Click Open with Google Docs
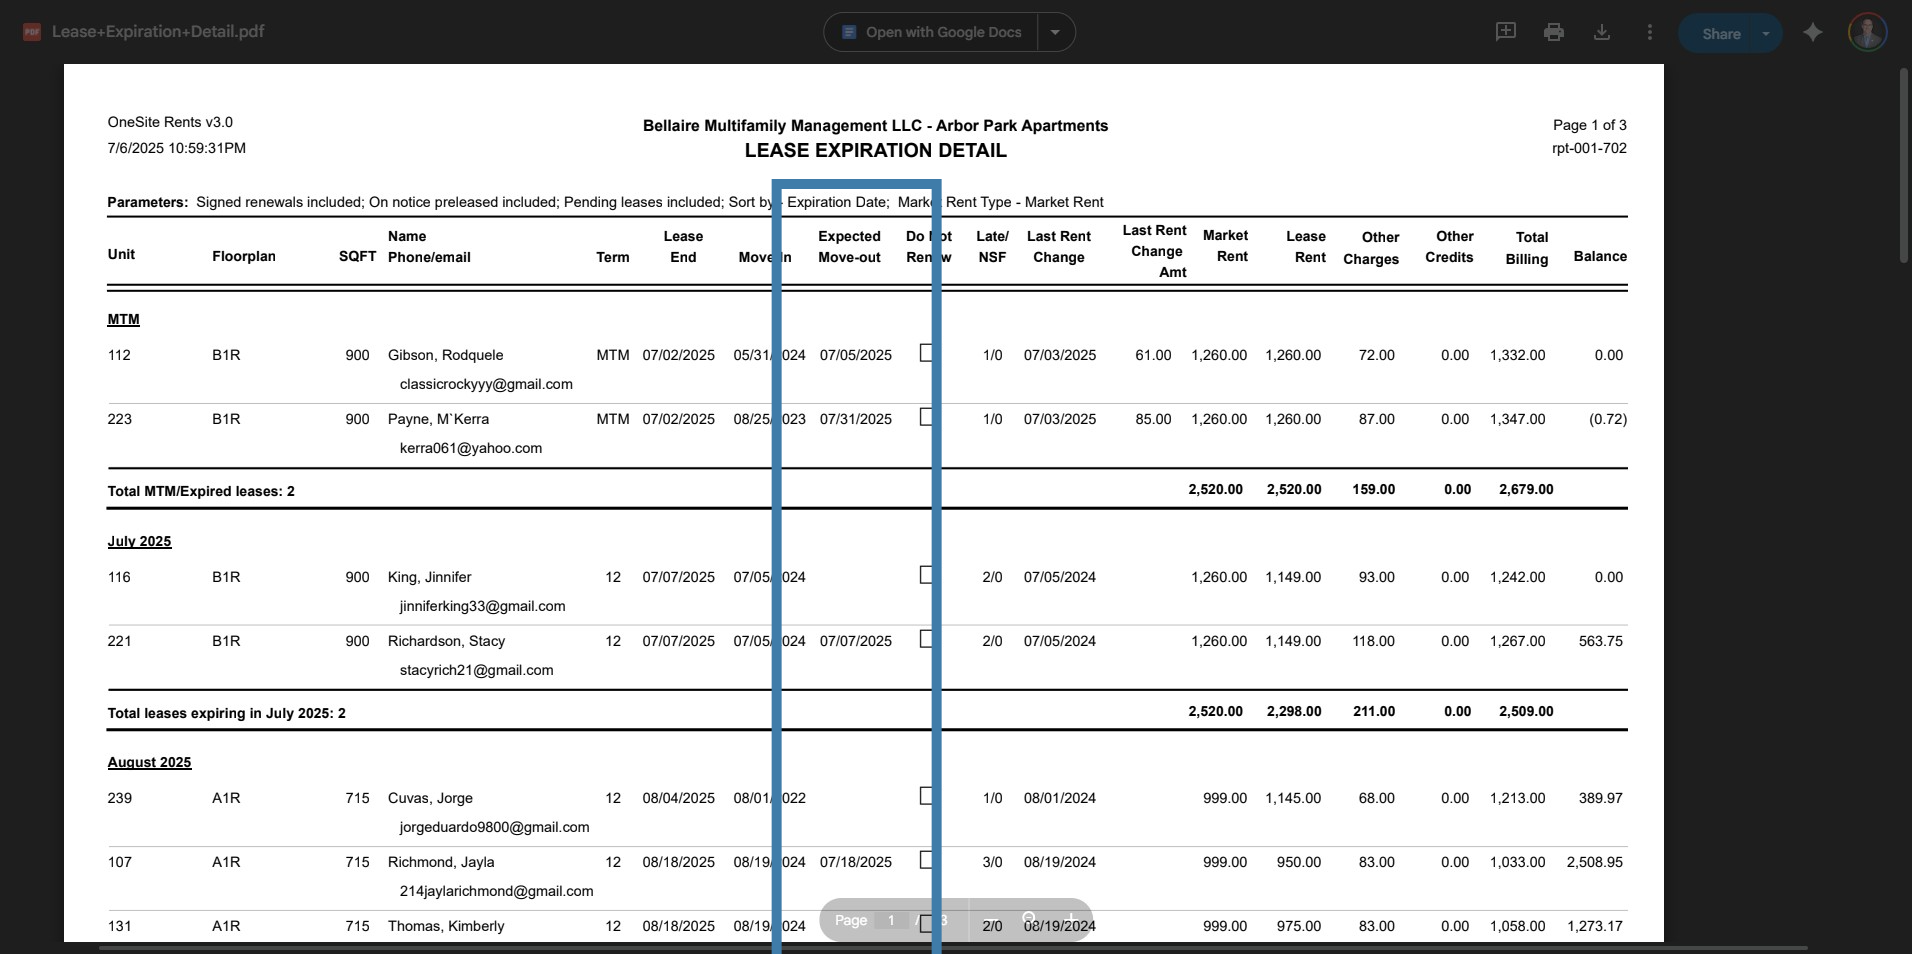1912x954 pixels. [x=931, y=32]
